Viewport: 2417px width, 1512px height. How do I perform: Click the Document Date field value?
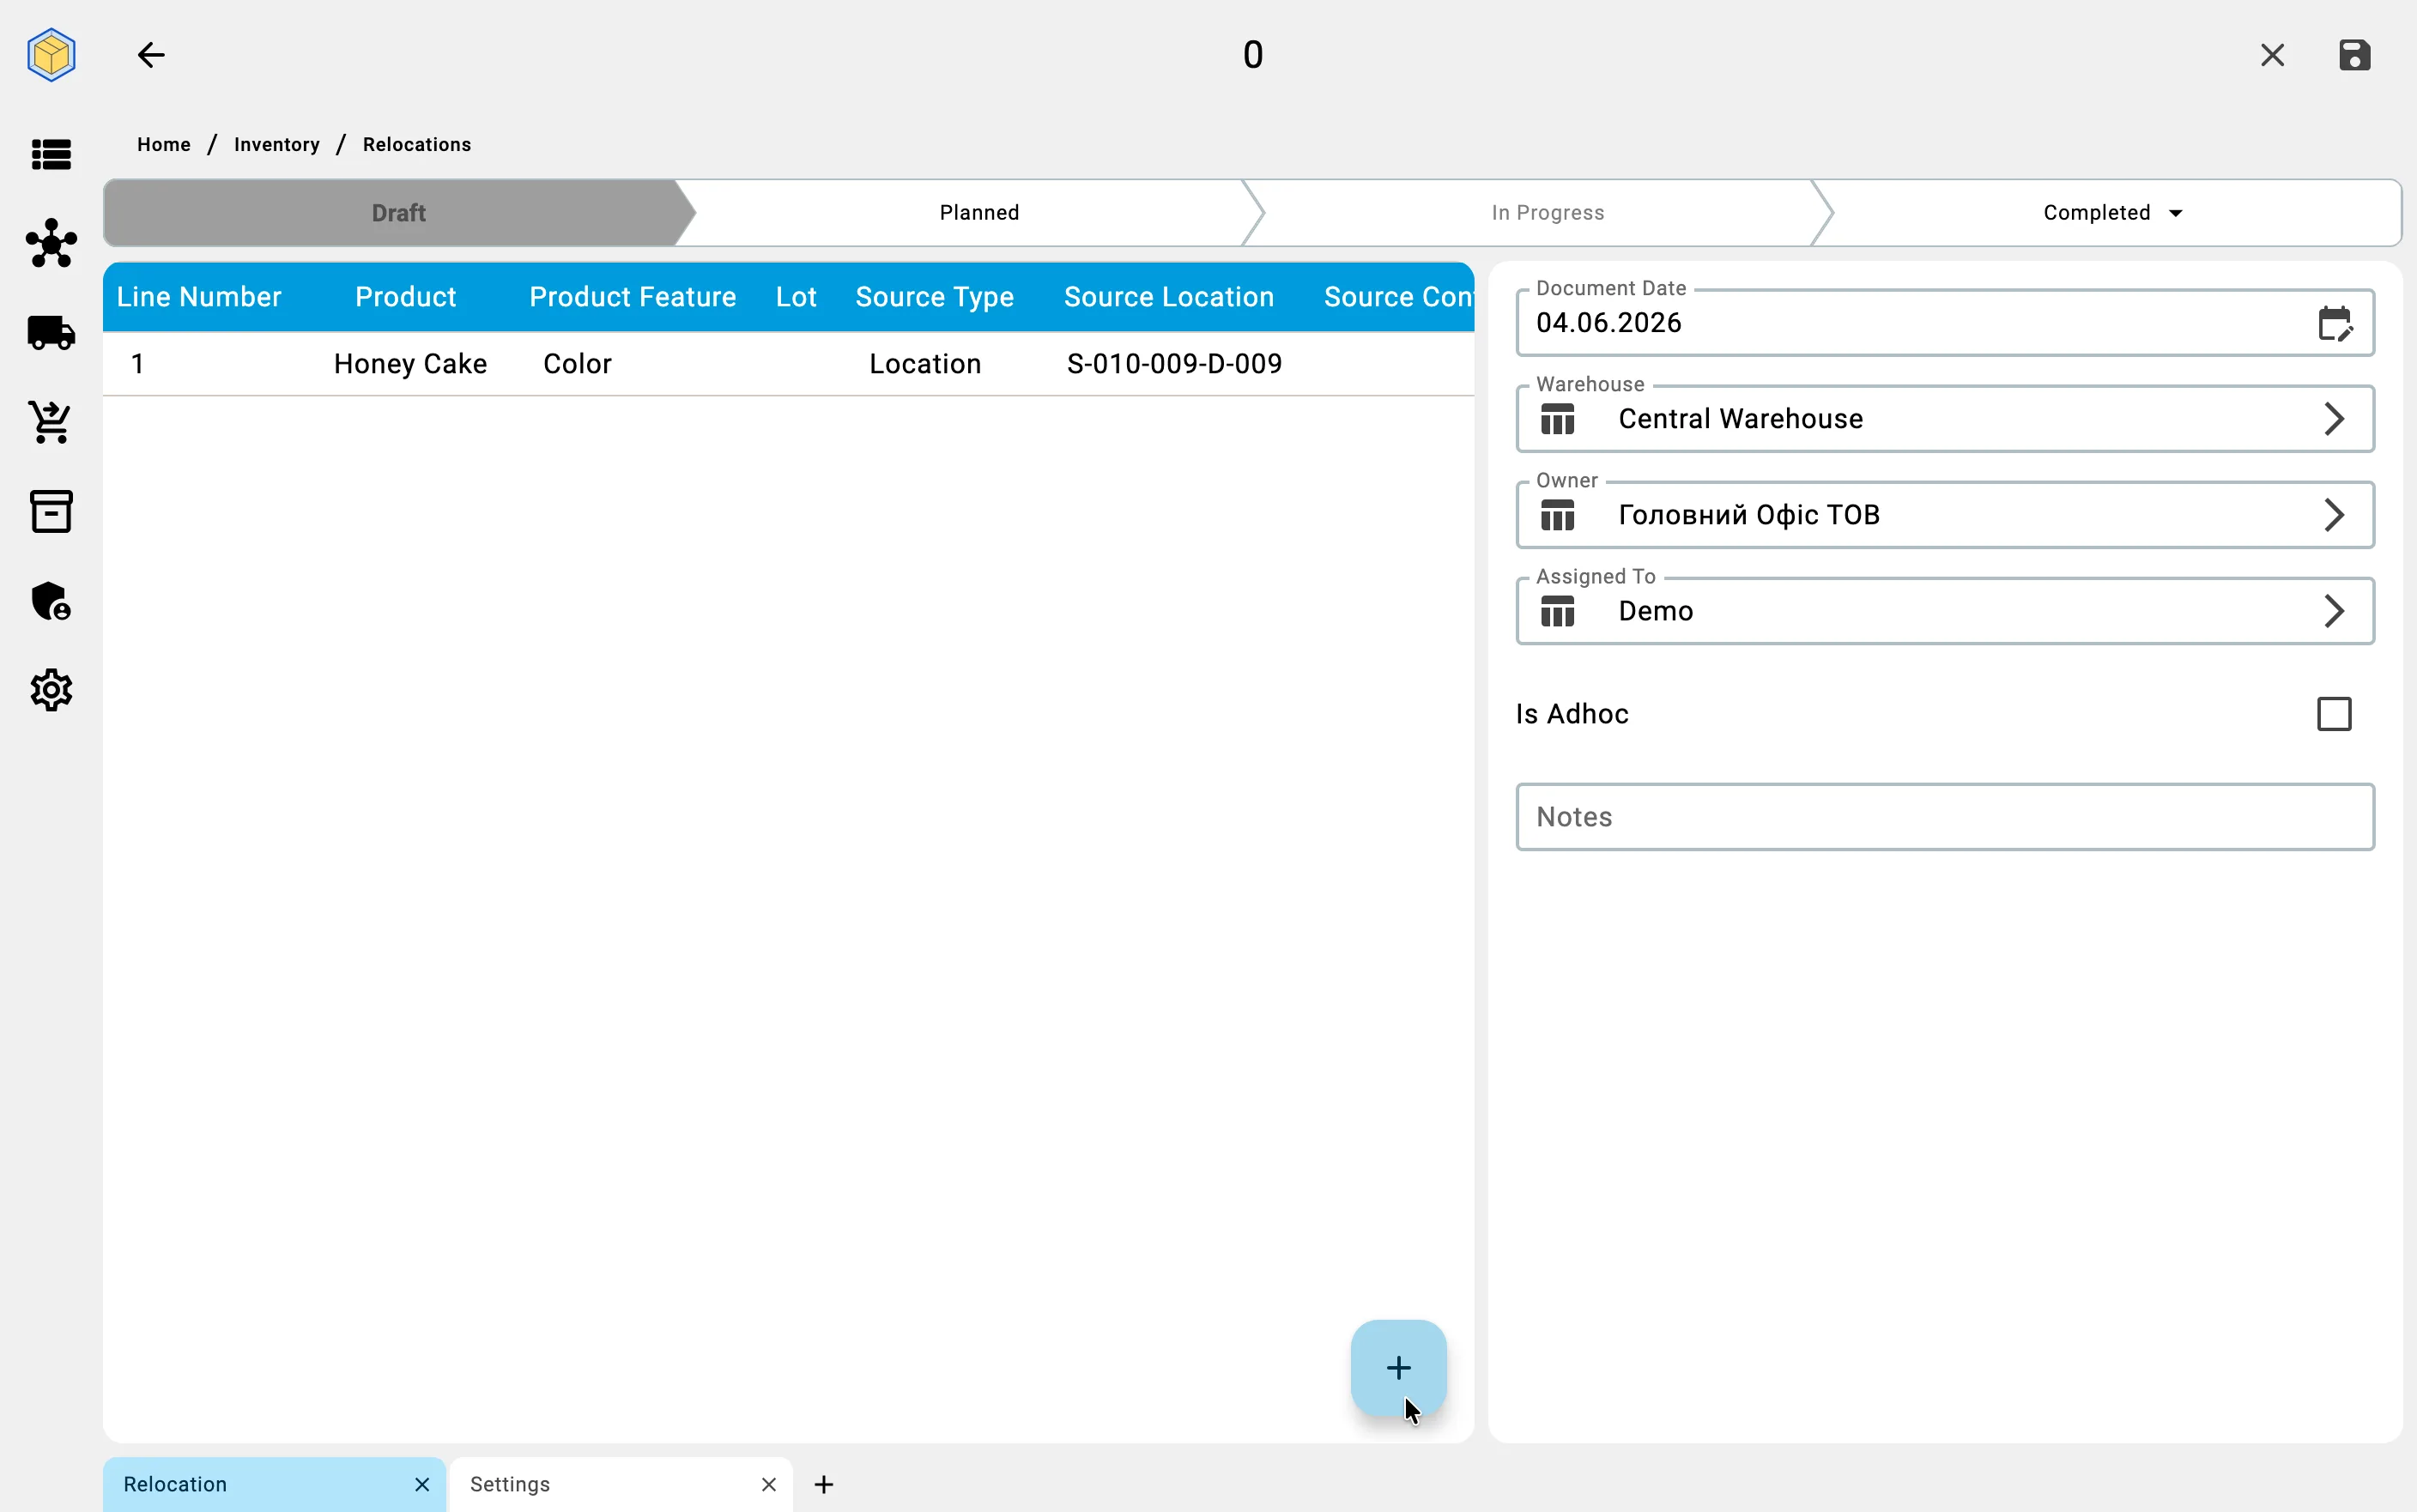tap(1608, 323)
